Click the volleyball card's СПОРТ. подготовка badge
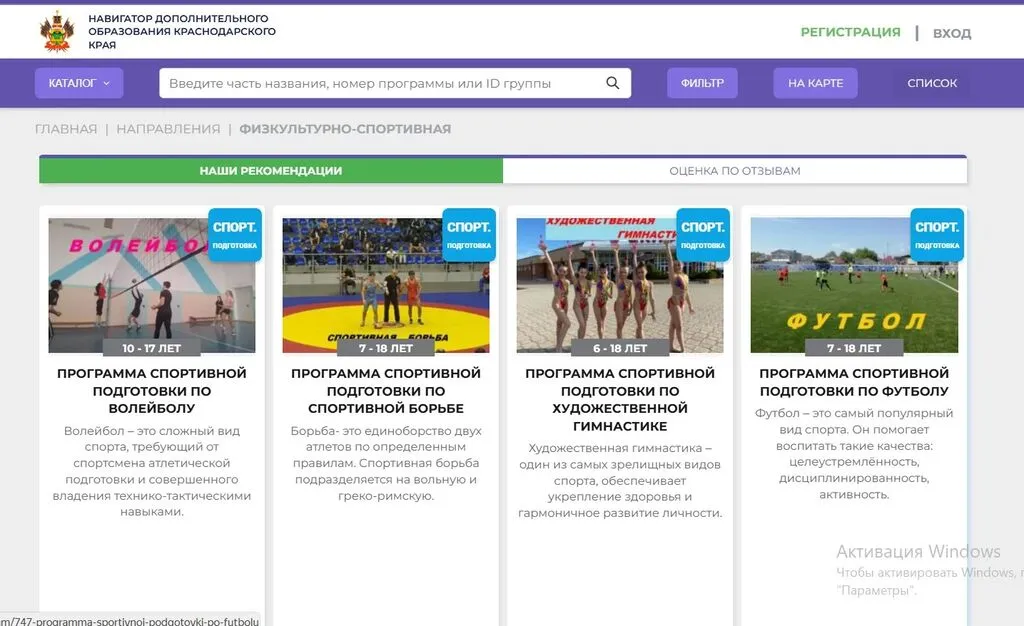 pyautogui.click(x=235, y=235)
